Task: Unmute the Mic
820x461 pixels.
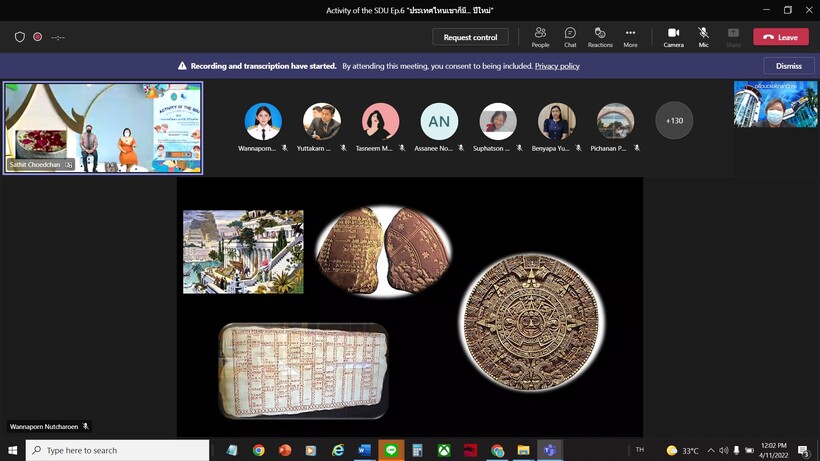Action: click(x=703, y=37)
